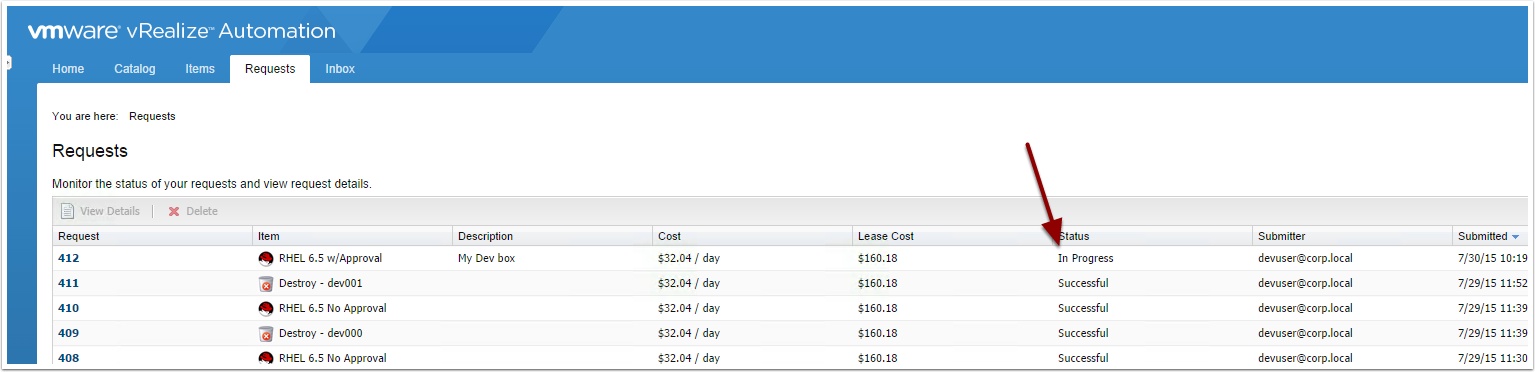Screen dimensions: 1535x372
Task: Click the Red Hat icon in row 412
Action: tap(266, 258)
